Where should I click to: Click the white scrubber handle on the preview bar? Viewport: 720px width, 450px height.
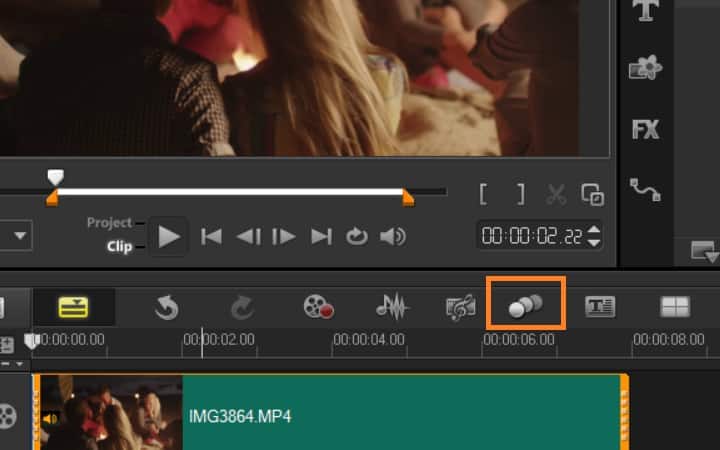pos(56,177)
